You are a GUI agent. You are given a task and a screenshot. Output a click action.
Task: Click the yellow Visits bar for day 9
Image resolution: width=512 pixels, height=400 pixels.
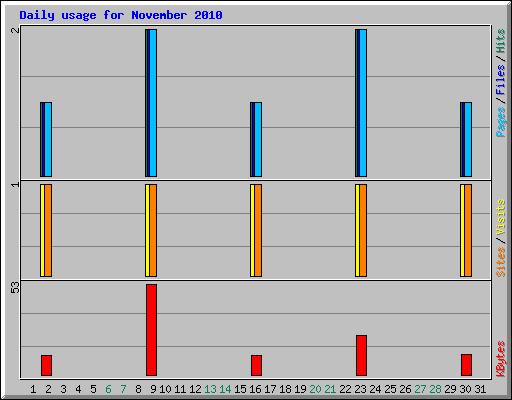pos(147,230)
